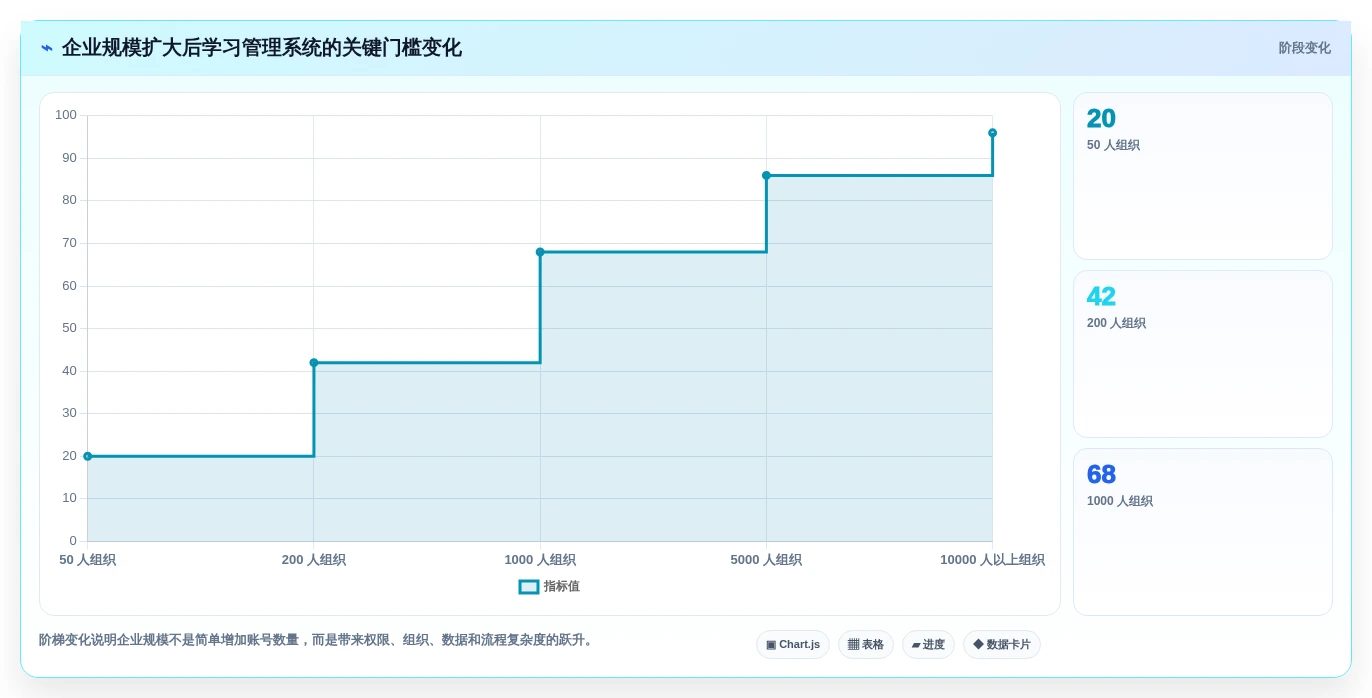
Task: Click the chart title 企业规模扩大后学习管理系统的关键门槛变化
Action: (x=262, y=48)
